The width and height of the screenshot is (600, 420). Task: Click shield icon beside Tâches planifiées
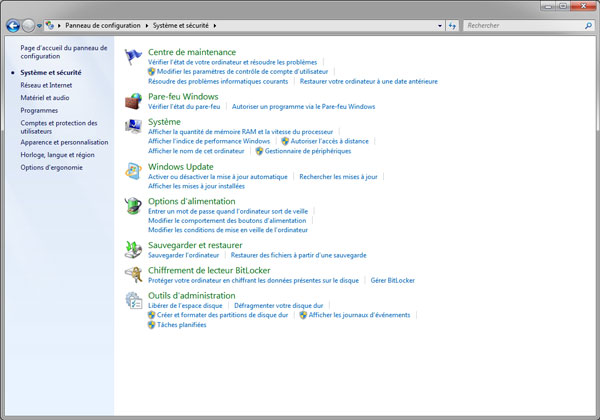click(x=152, y=325)
